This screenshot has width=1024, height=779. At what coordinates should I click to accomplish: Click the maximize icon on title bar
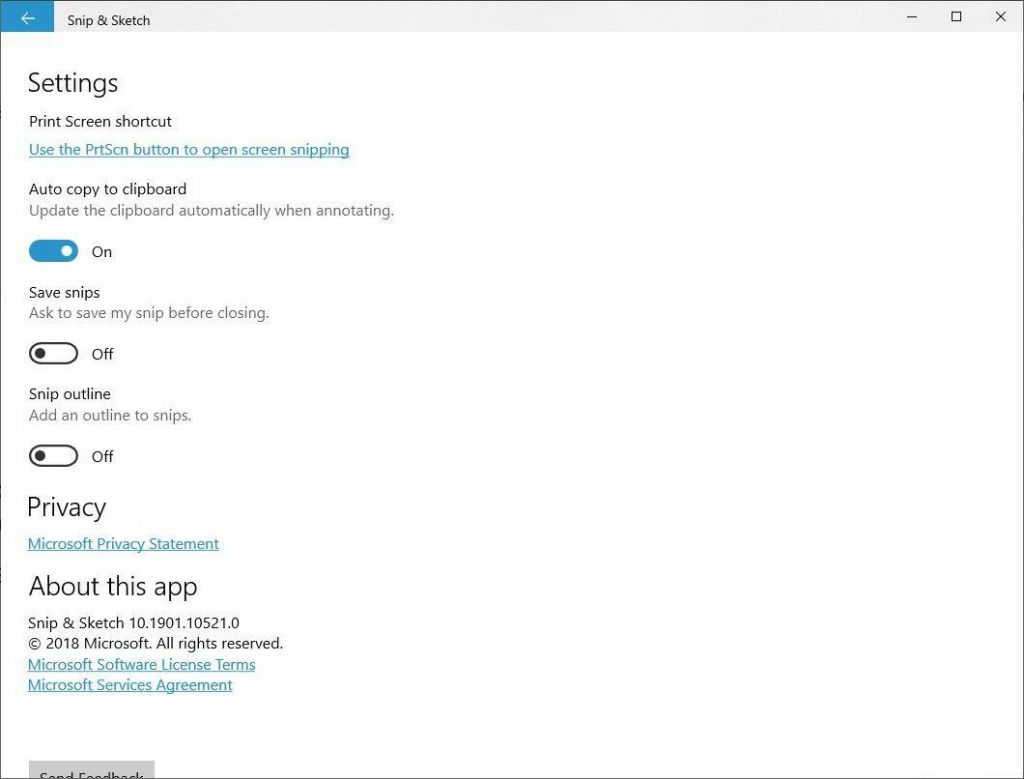click(x=955, y=17)
